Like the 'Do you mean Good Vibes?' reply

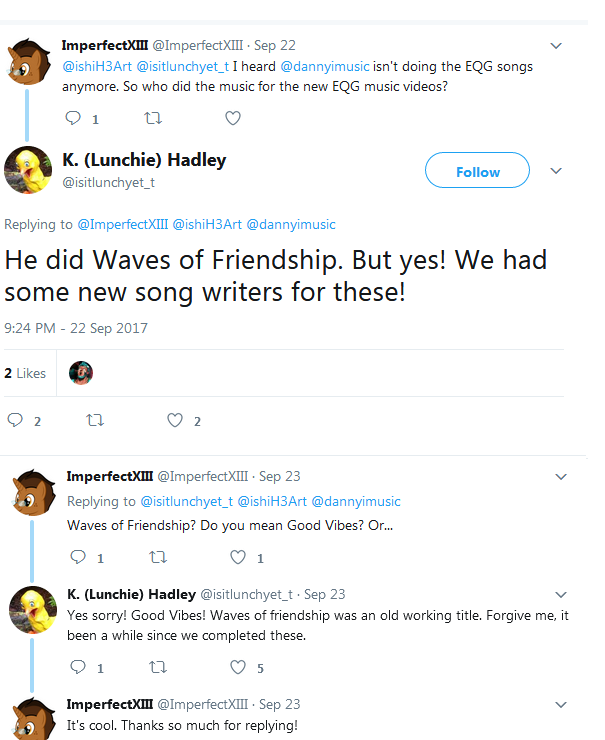pyautogui.click(x=238, y=557)
